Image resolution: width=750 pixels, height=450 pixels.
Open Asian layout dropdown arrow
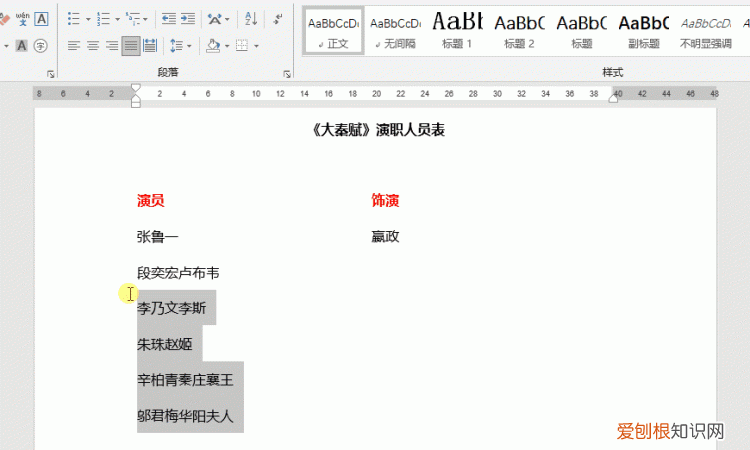pyautogui.click(x=227, y=19)
